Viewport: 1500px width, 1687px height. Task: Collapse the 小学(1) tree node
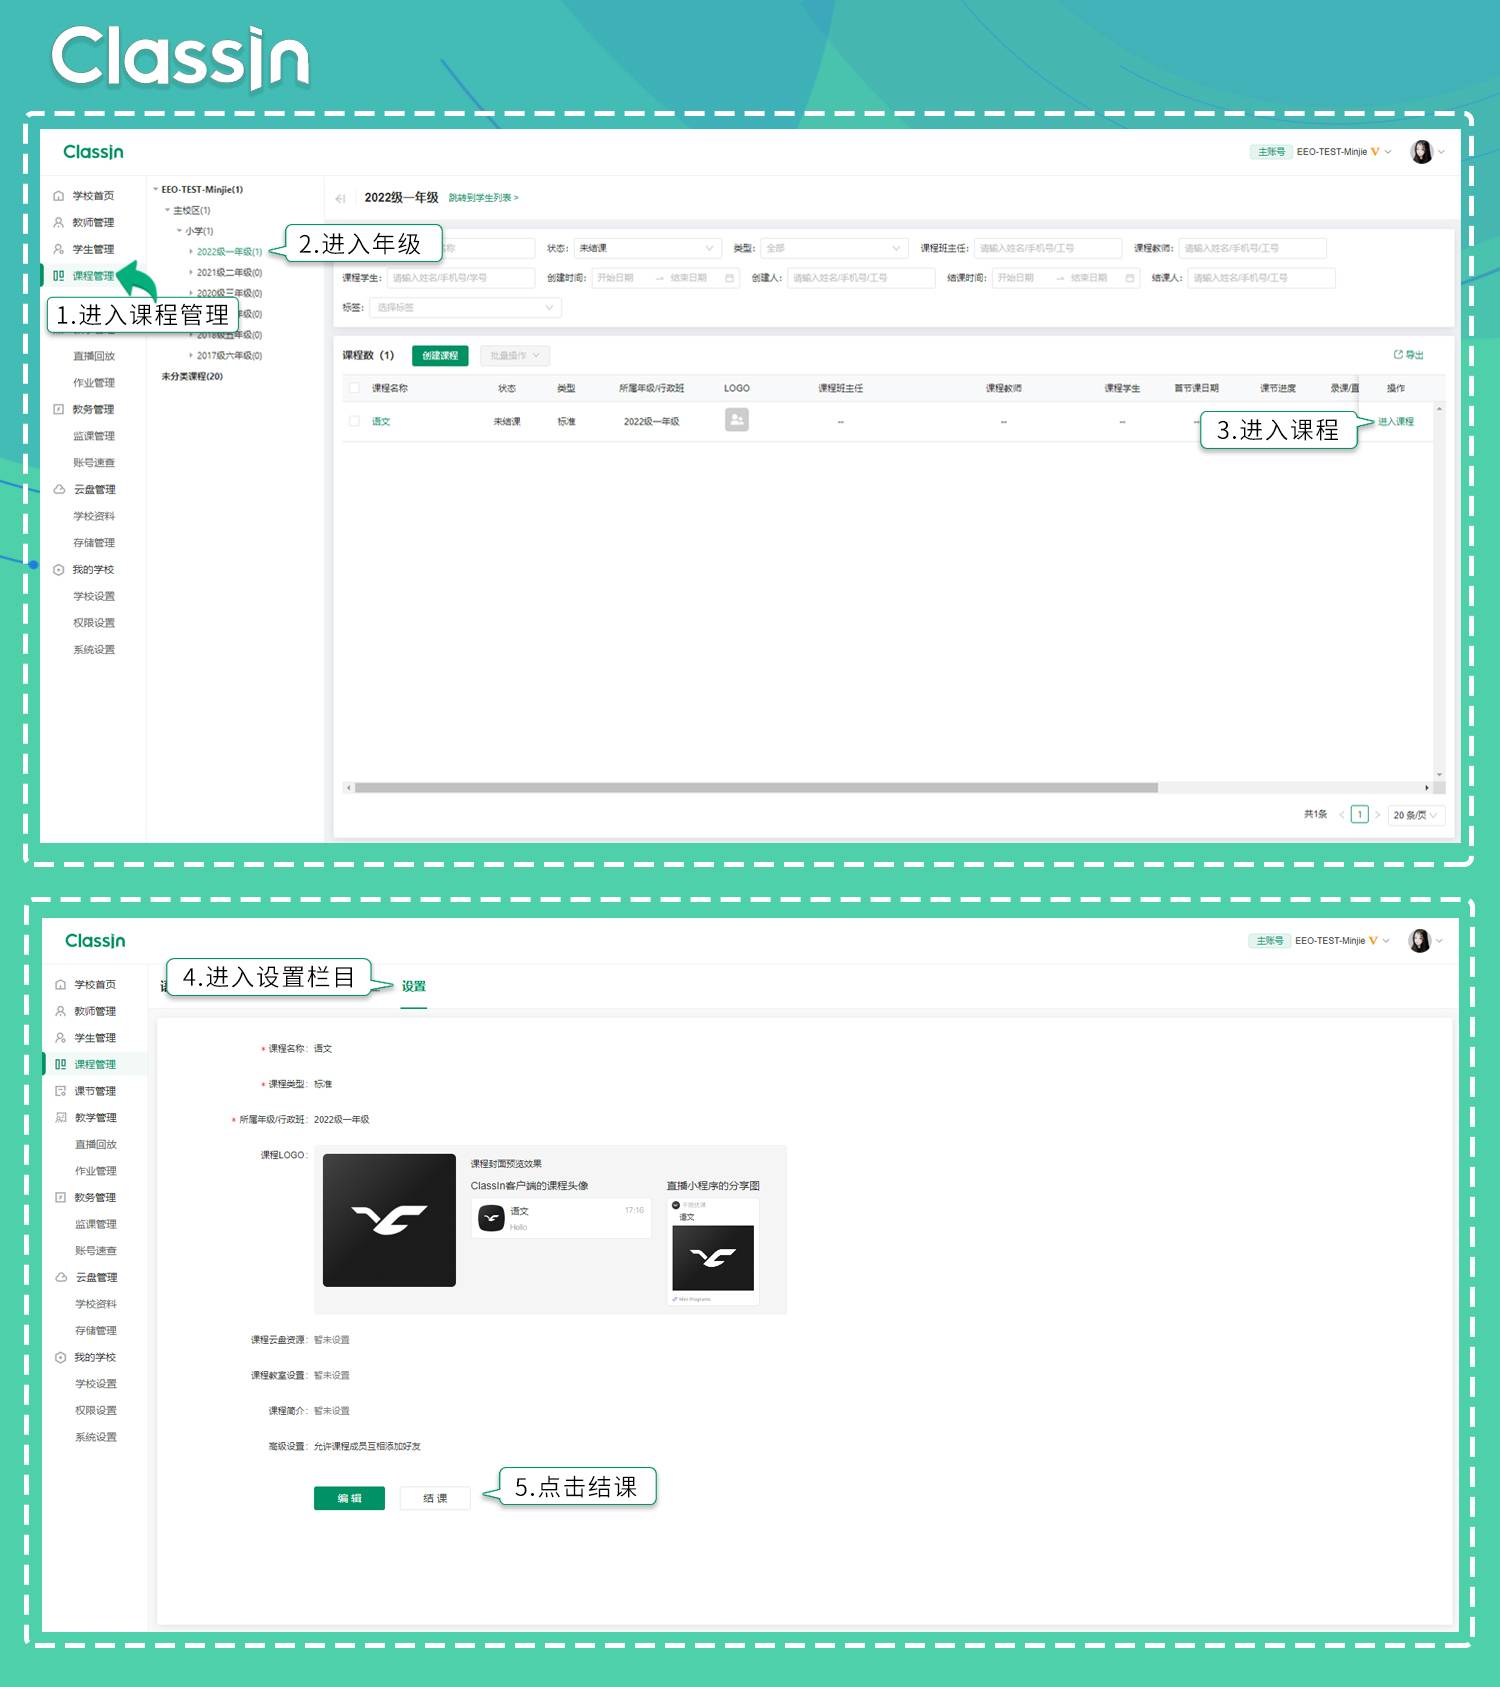(179, 231)
